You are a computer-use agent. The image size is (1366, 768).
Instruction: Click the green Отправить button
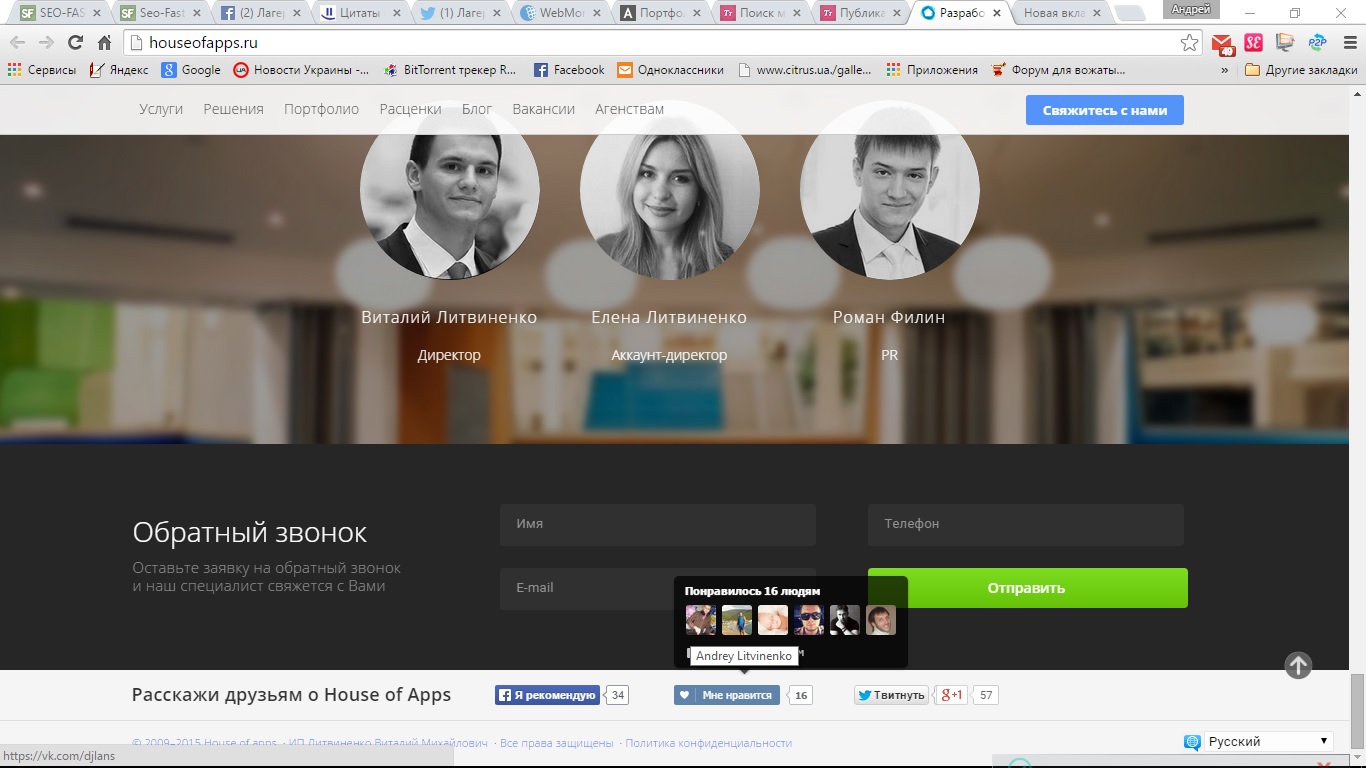(x=1027, y=588)
